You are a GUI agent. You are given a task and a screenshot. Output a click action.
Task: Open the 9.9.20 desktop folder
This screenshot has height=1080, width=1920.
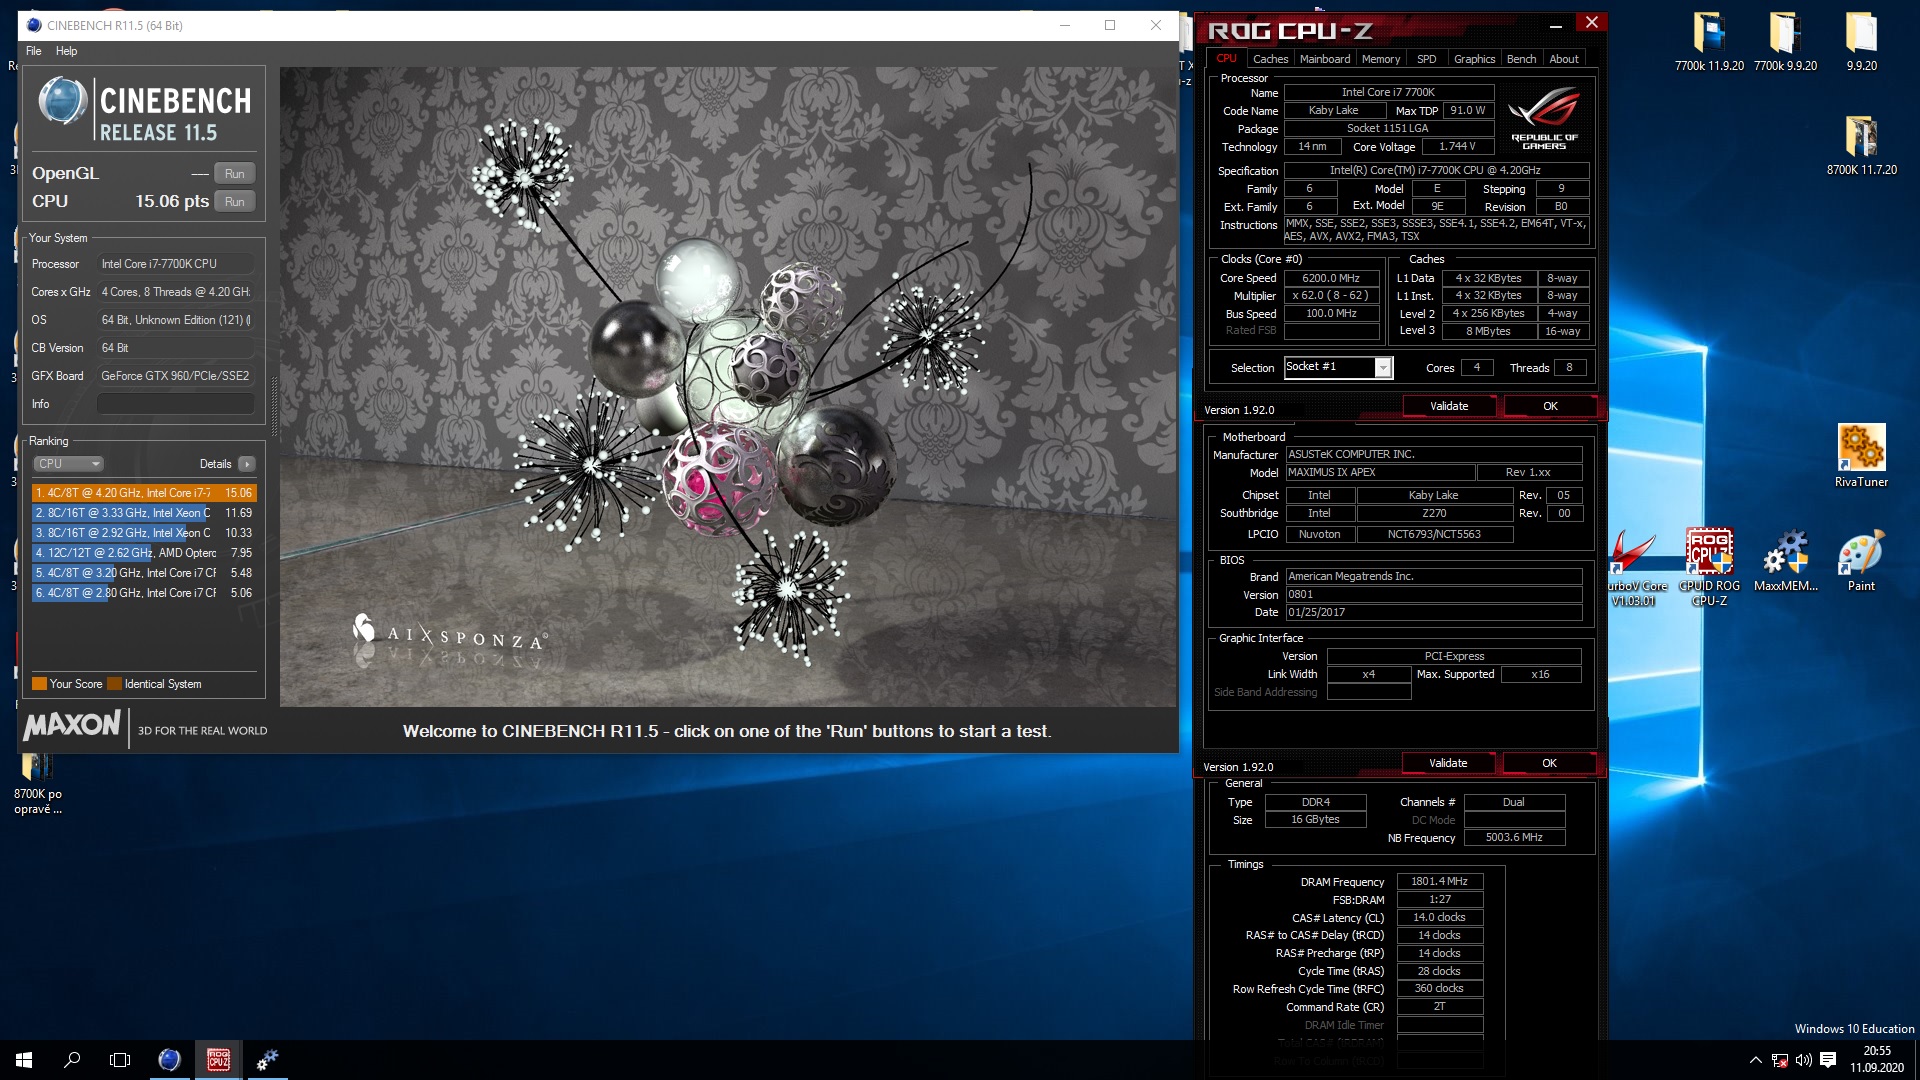point(1861,42)
